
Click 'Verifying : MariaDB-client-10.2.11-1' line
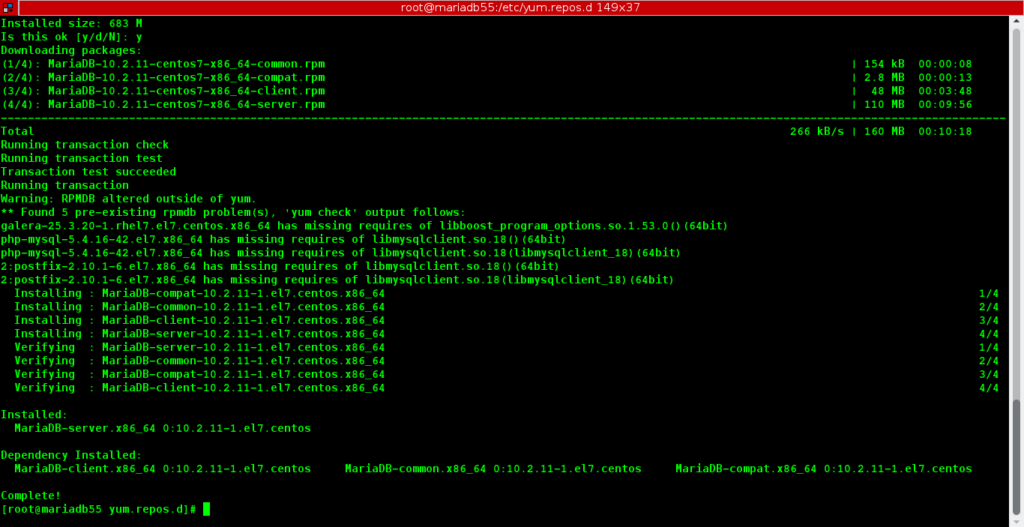(200, 388)
